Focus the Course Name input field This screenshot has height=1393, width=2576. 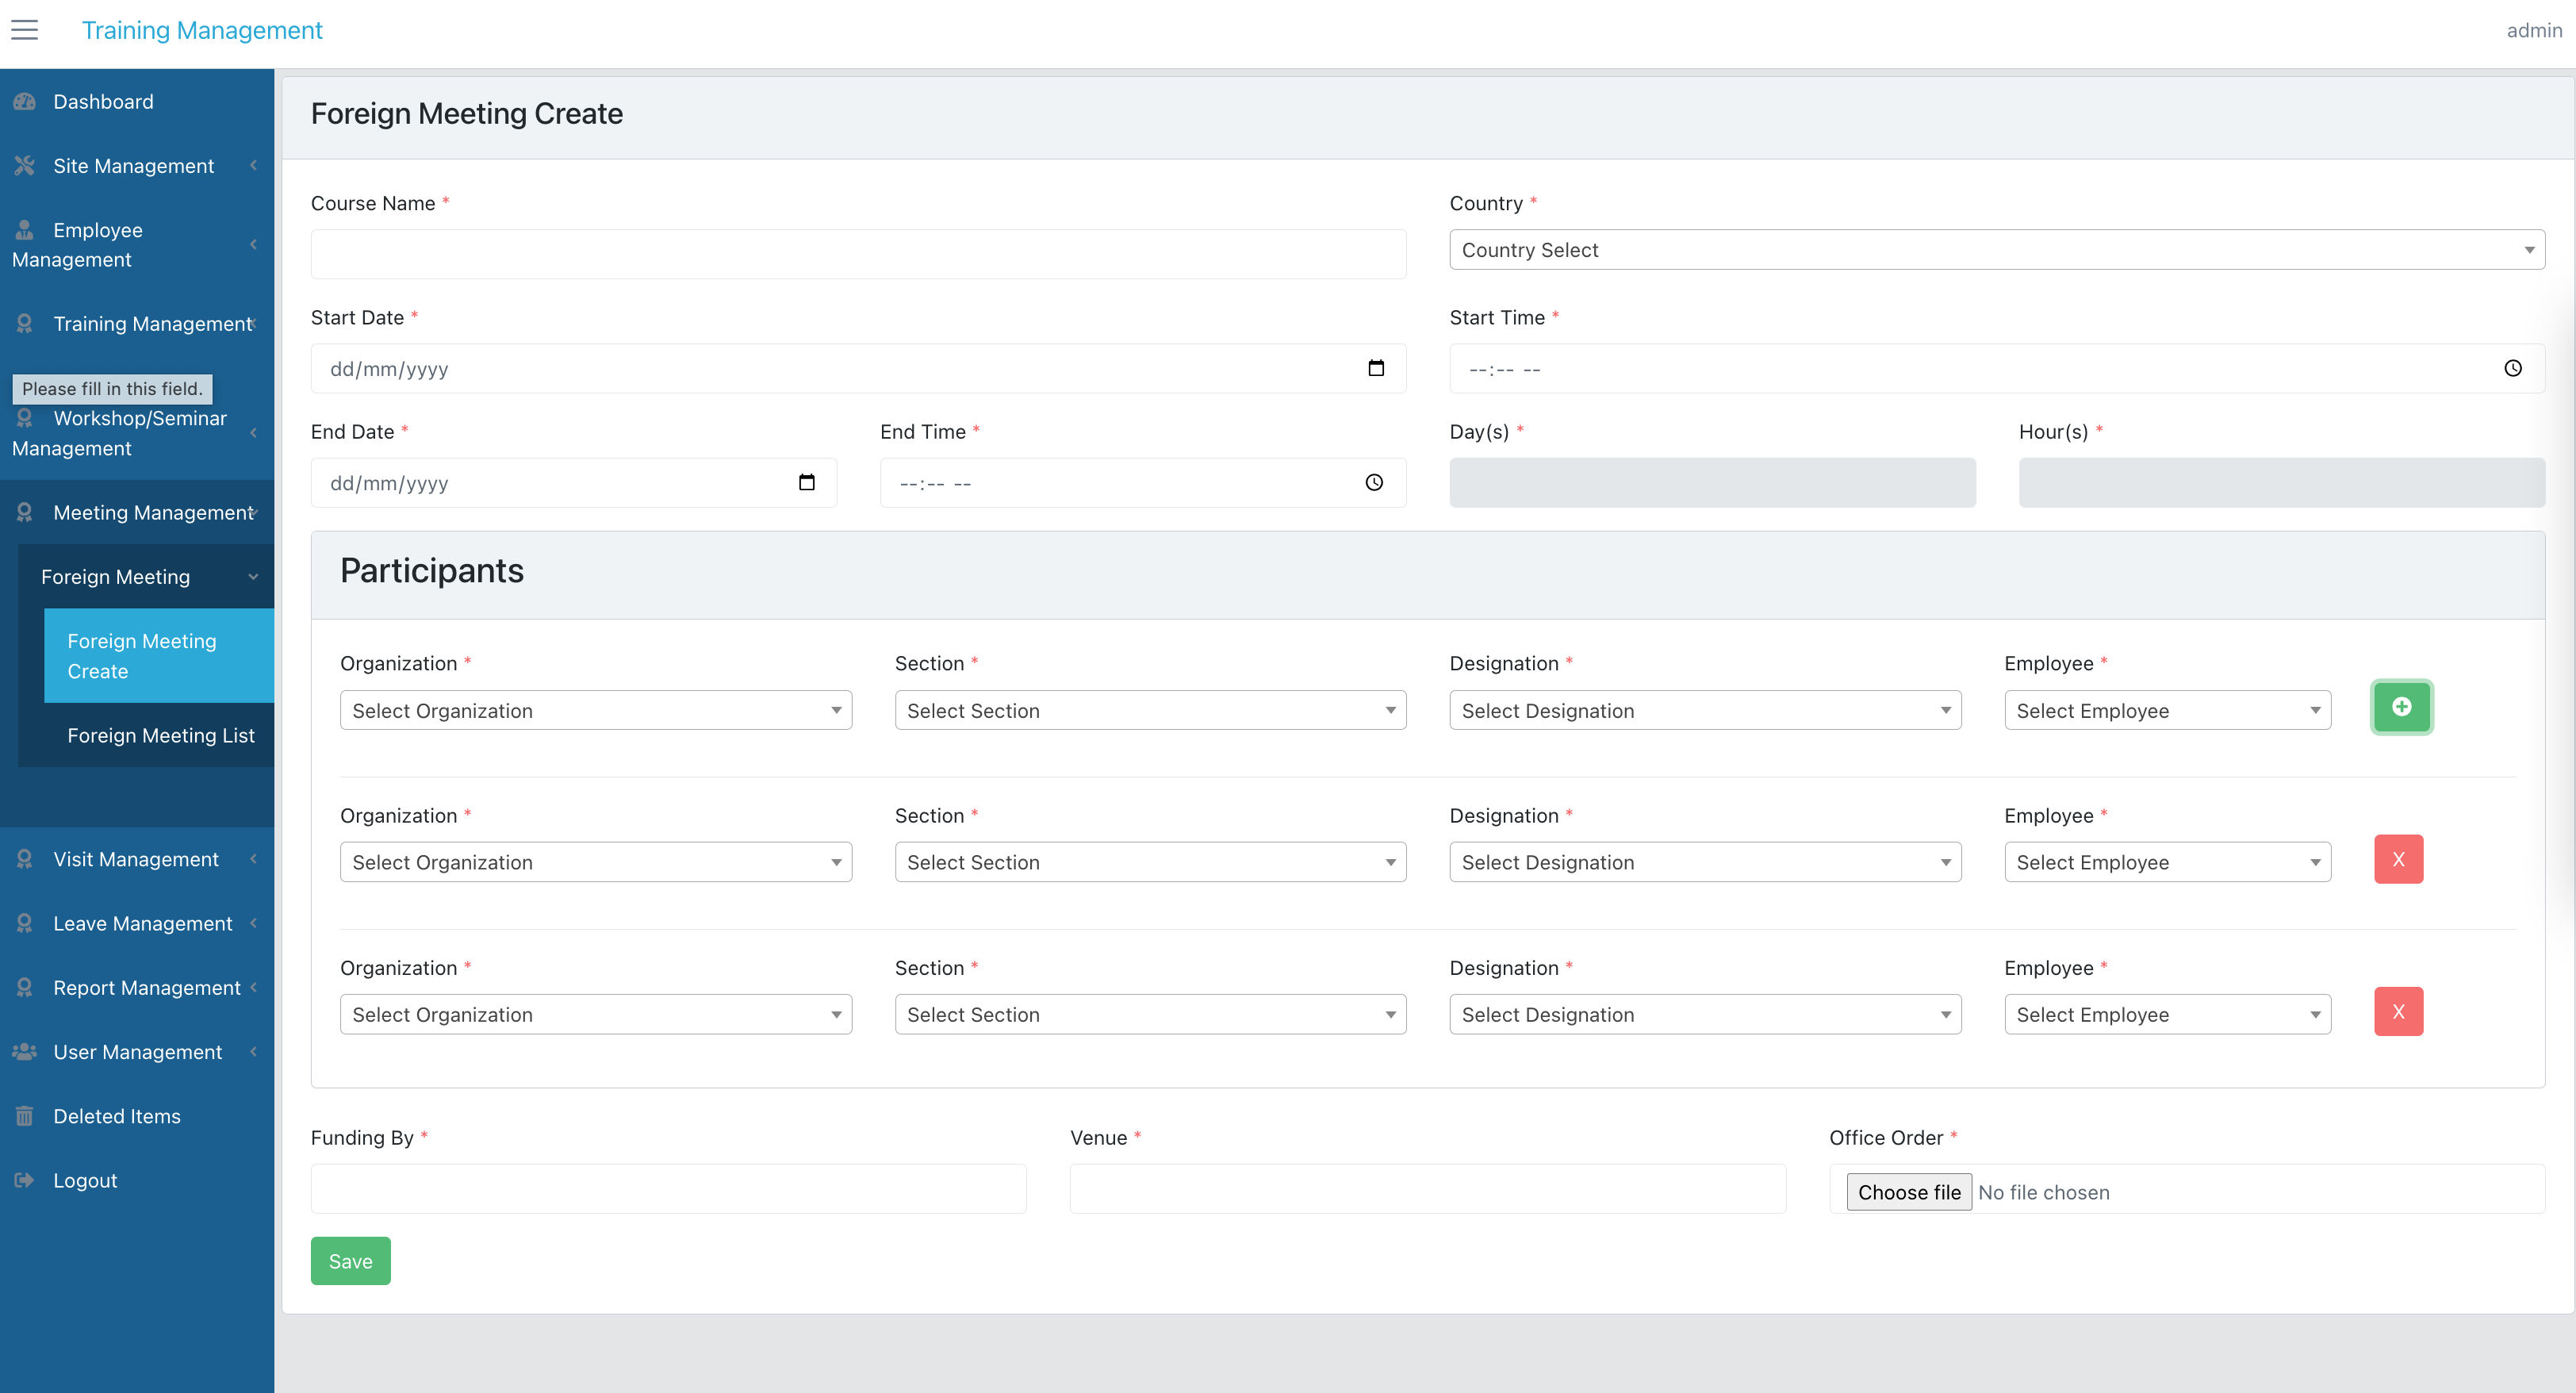(858, 254)
